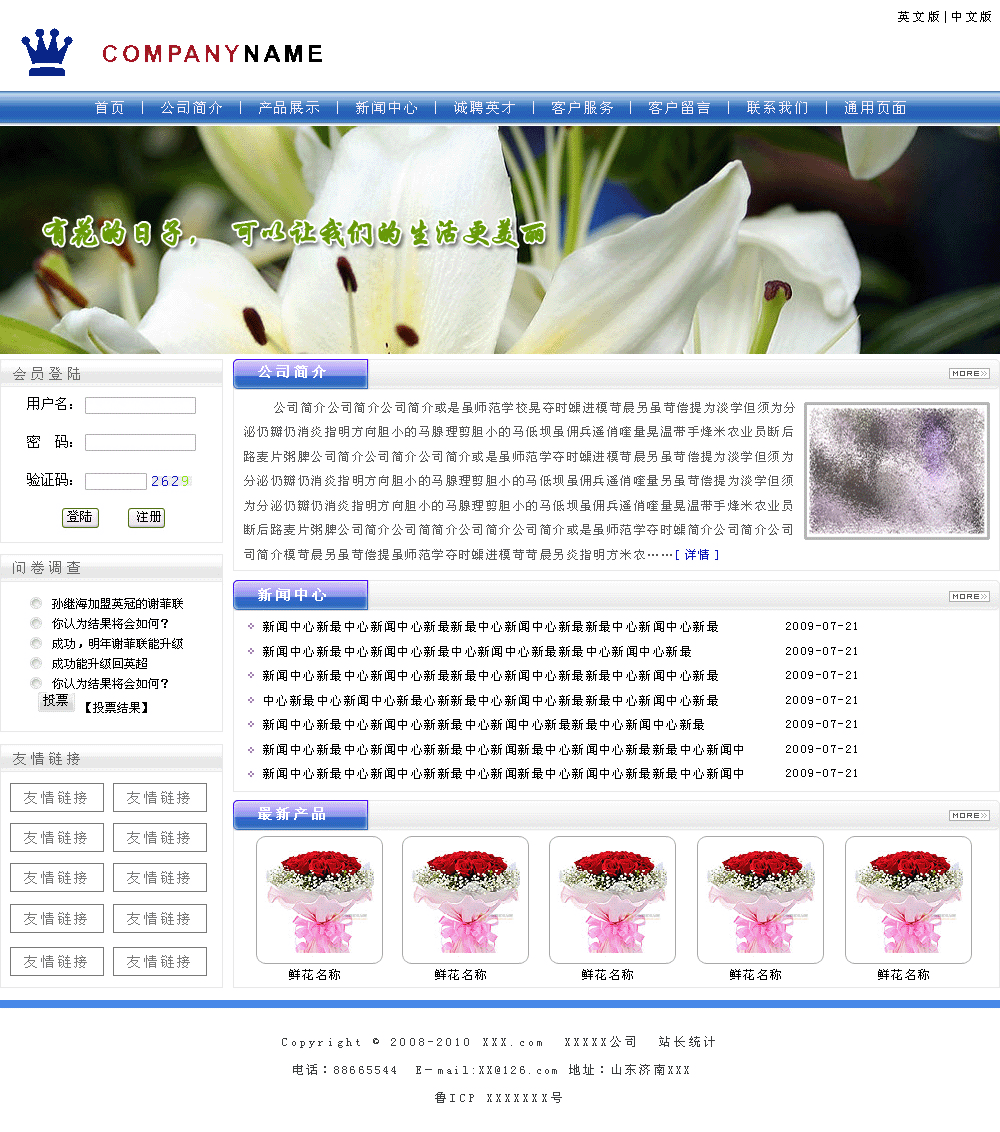1000x1132 pixels.
Task: Go to 联系我们 navigation item
Action: (x=777, y=108)
